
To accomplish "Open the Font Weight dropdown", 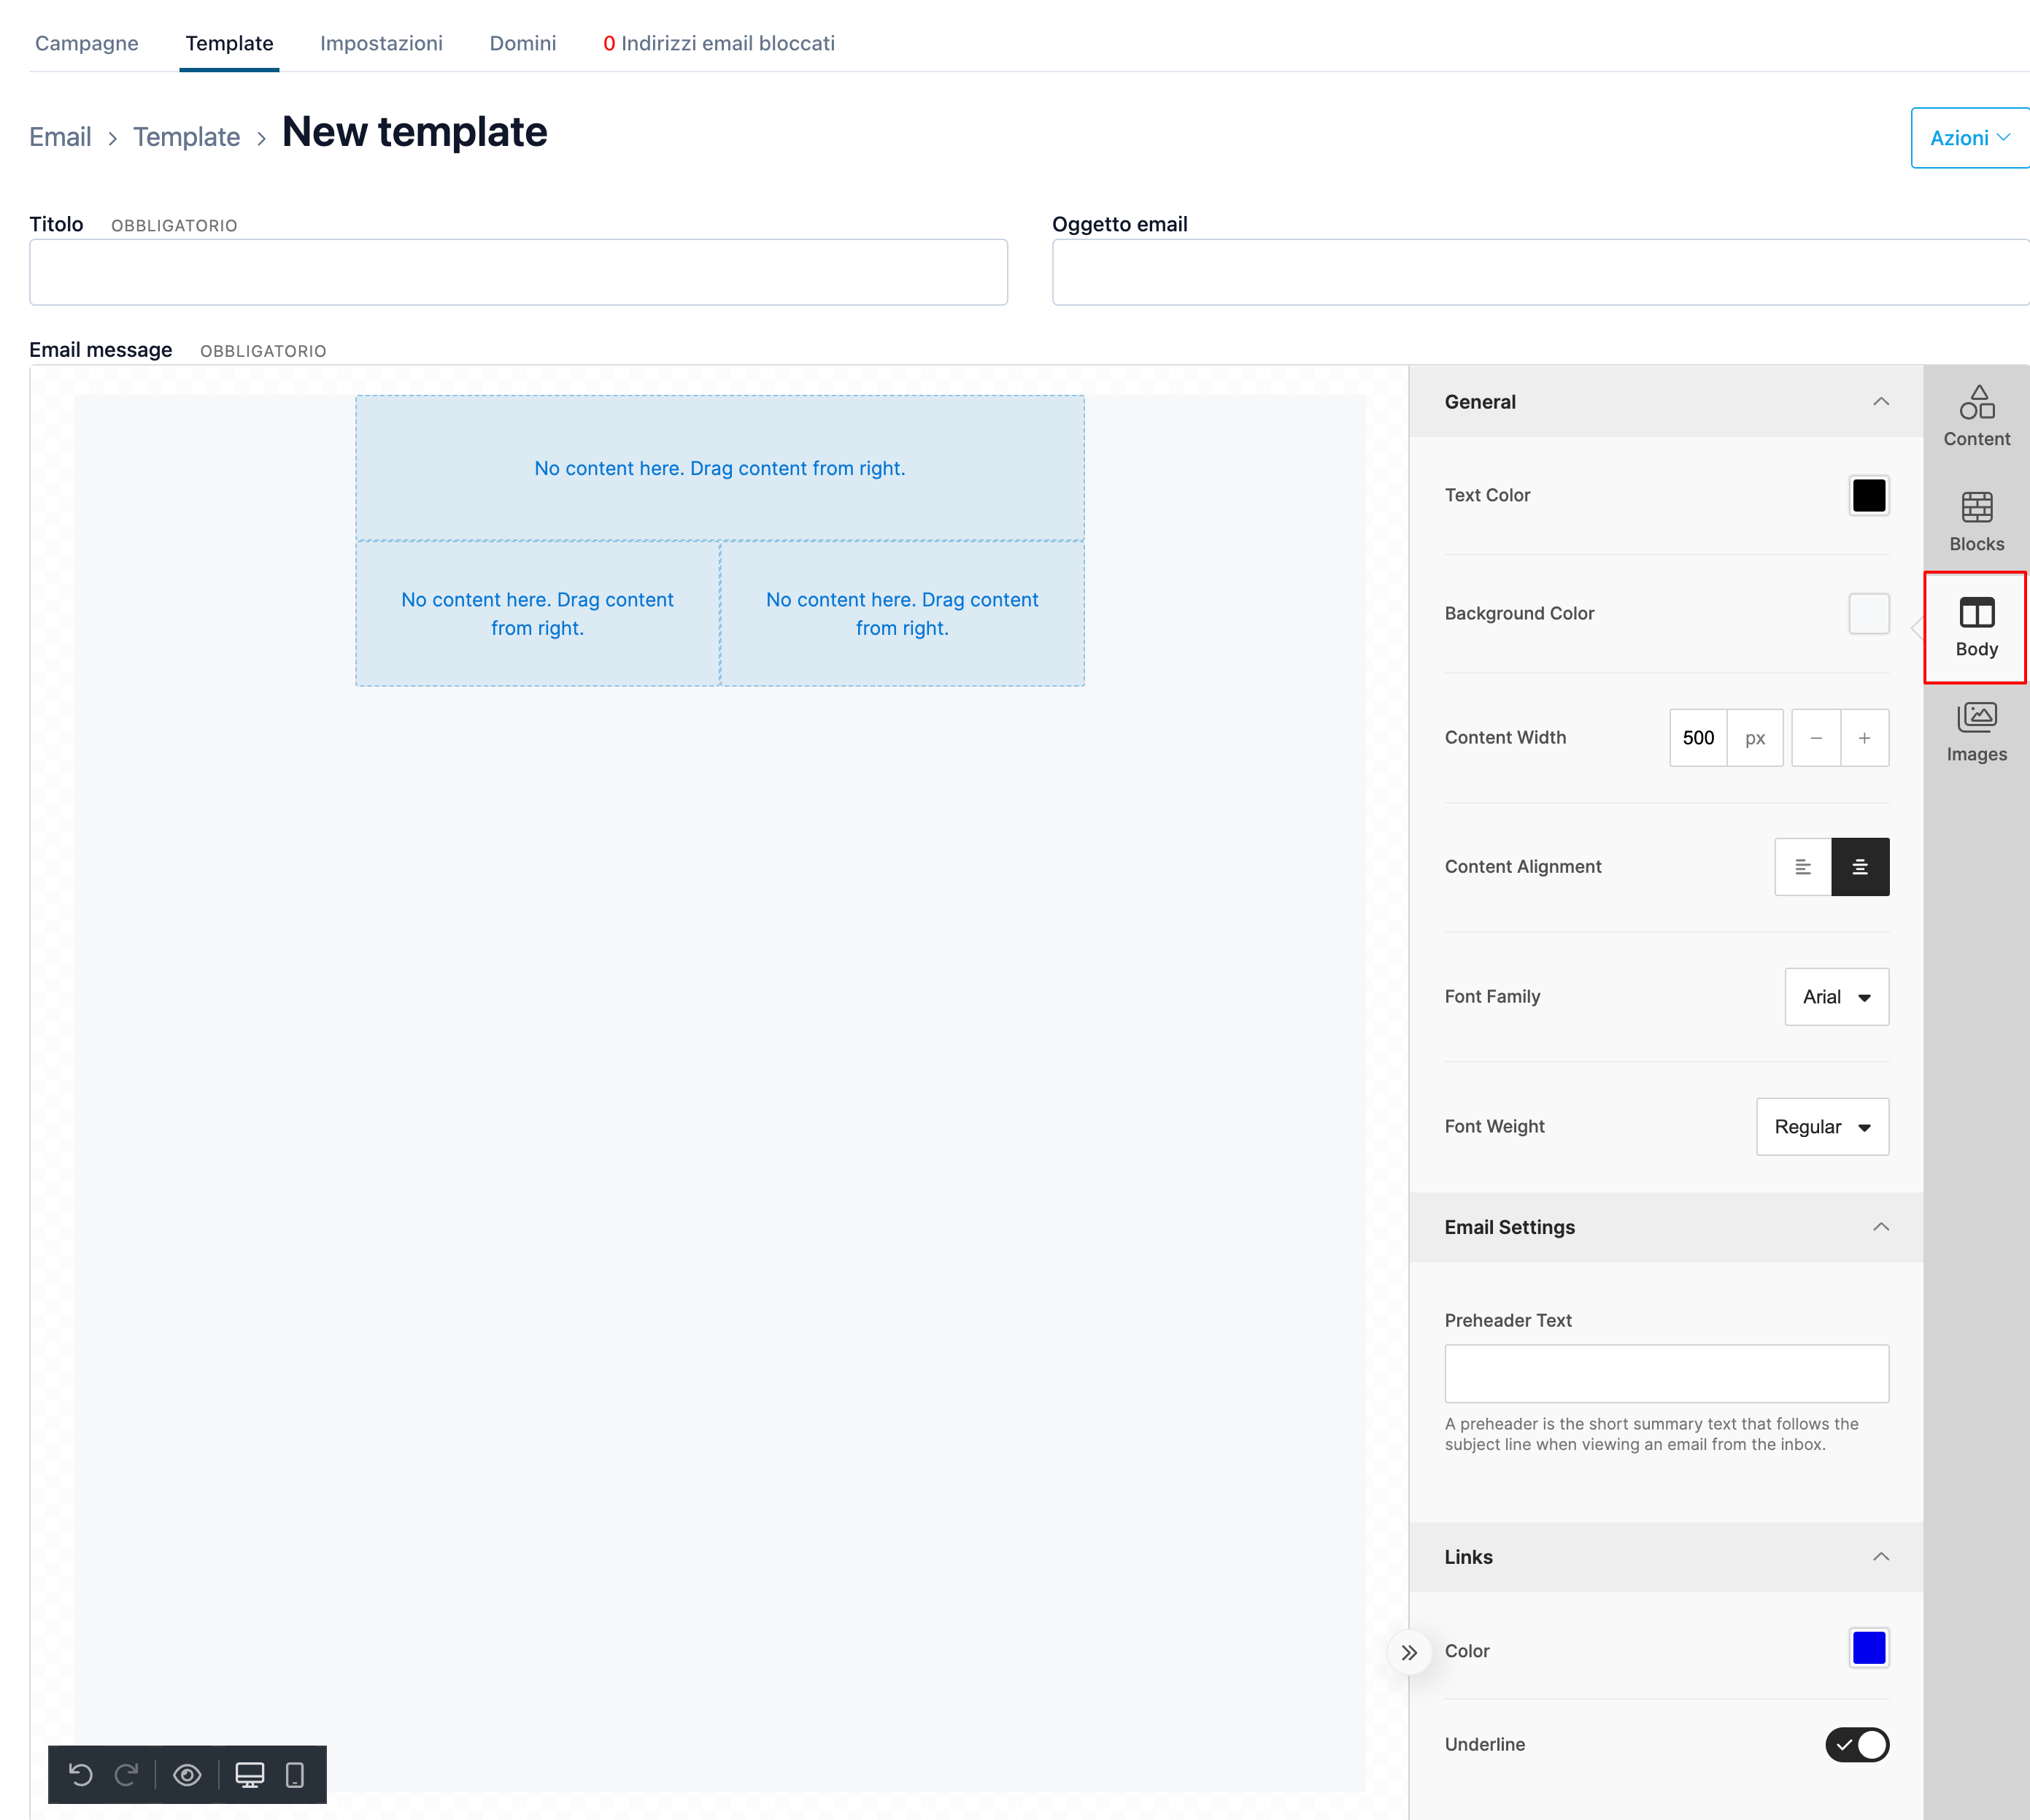I will (x=1822, y=1127).
